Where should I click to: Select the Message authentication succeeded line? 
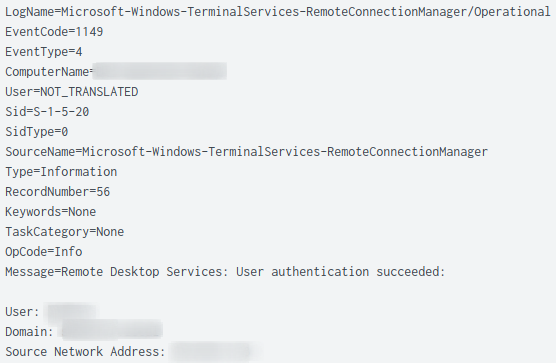pyautogui.click(x=225, y=272)
